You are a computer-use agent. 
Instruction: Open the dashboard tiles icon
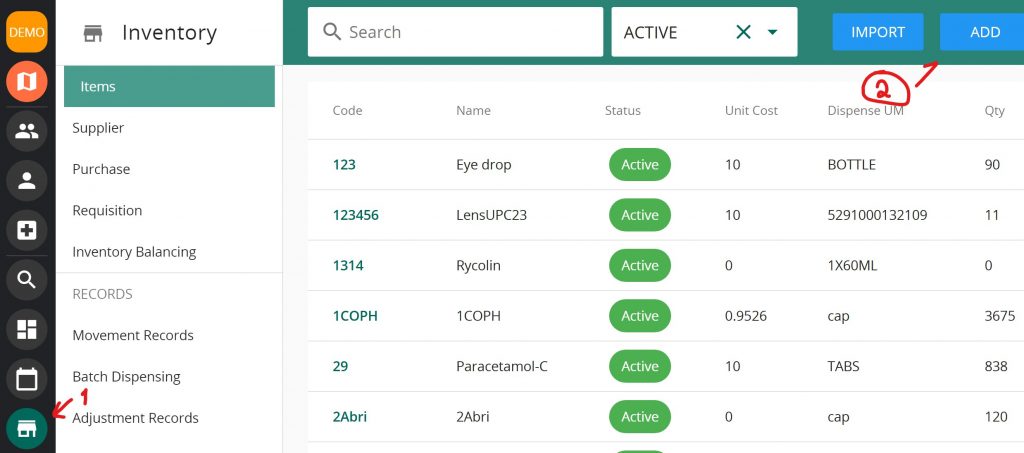pos(27,330)
